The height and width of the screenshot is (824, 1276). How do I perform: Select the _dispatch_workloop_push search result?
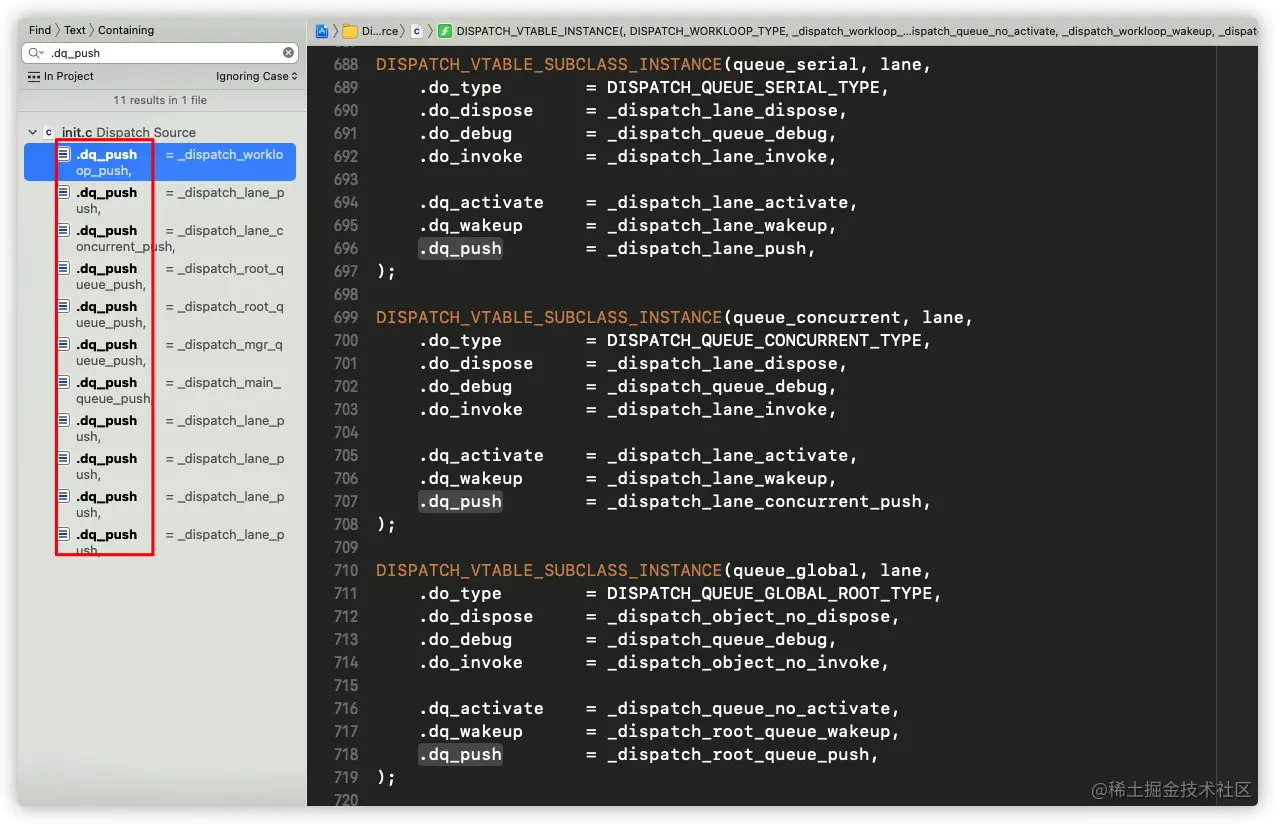[160, 162]
